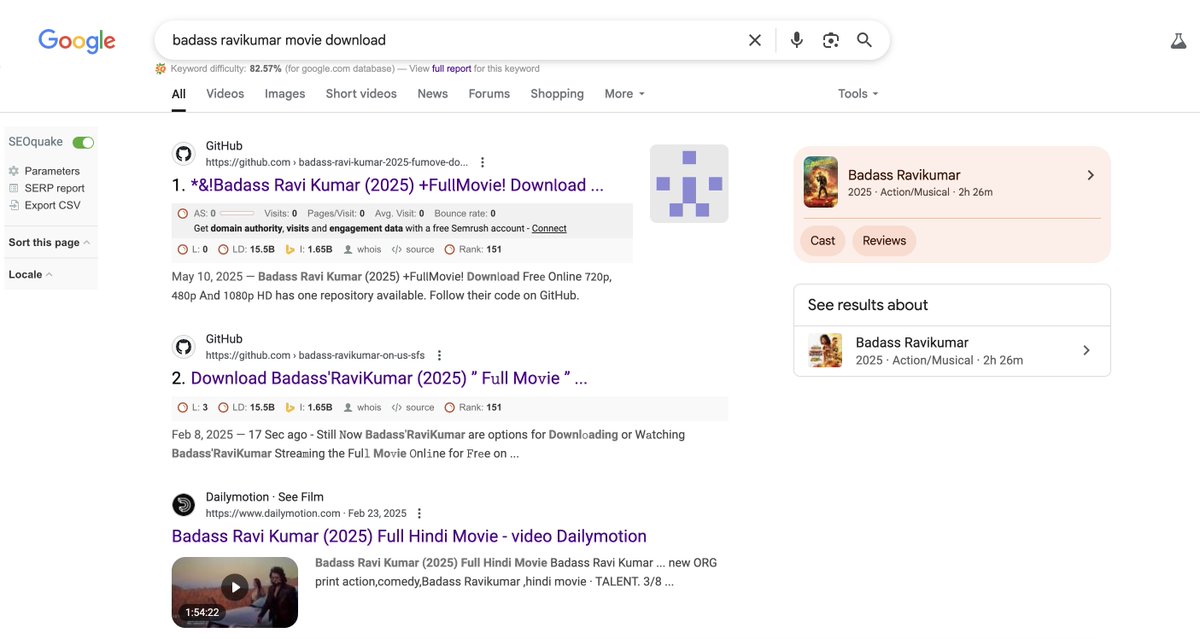Open the Tools dropdown
Screen dimensions: 1200x639
point(858,94)
